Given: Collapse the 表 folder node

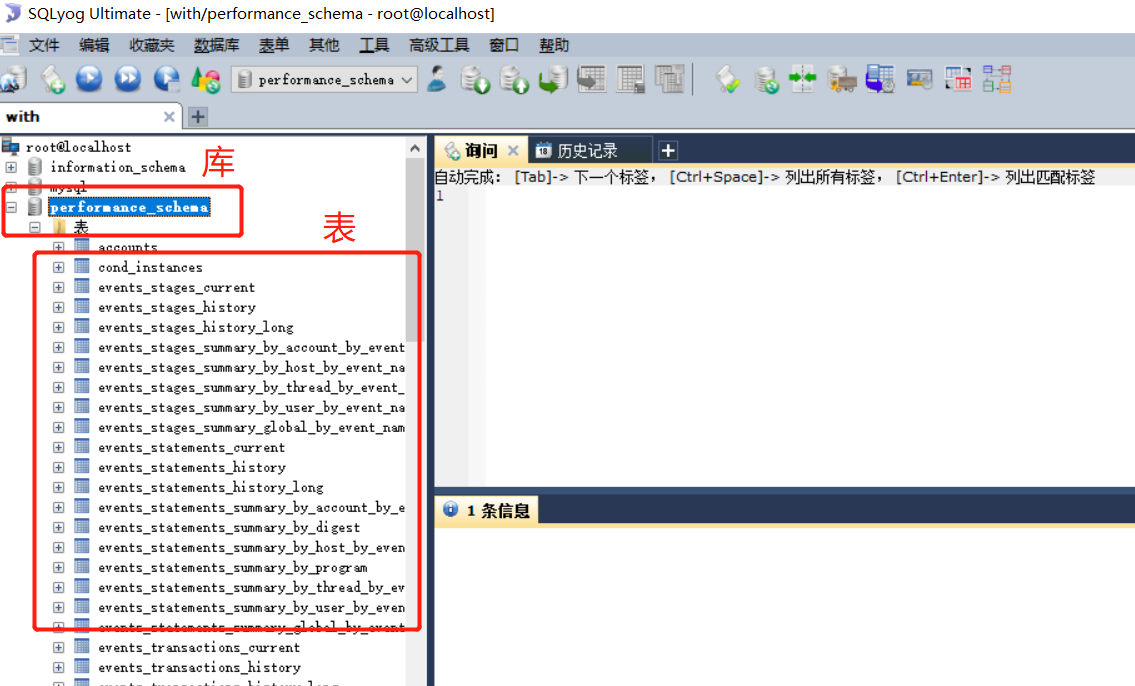Looking at the screenshot, I should click(35, 227).
